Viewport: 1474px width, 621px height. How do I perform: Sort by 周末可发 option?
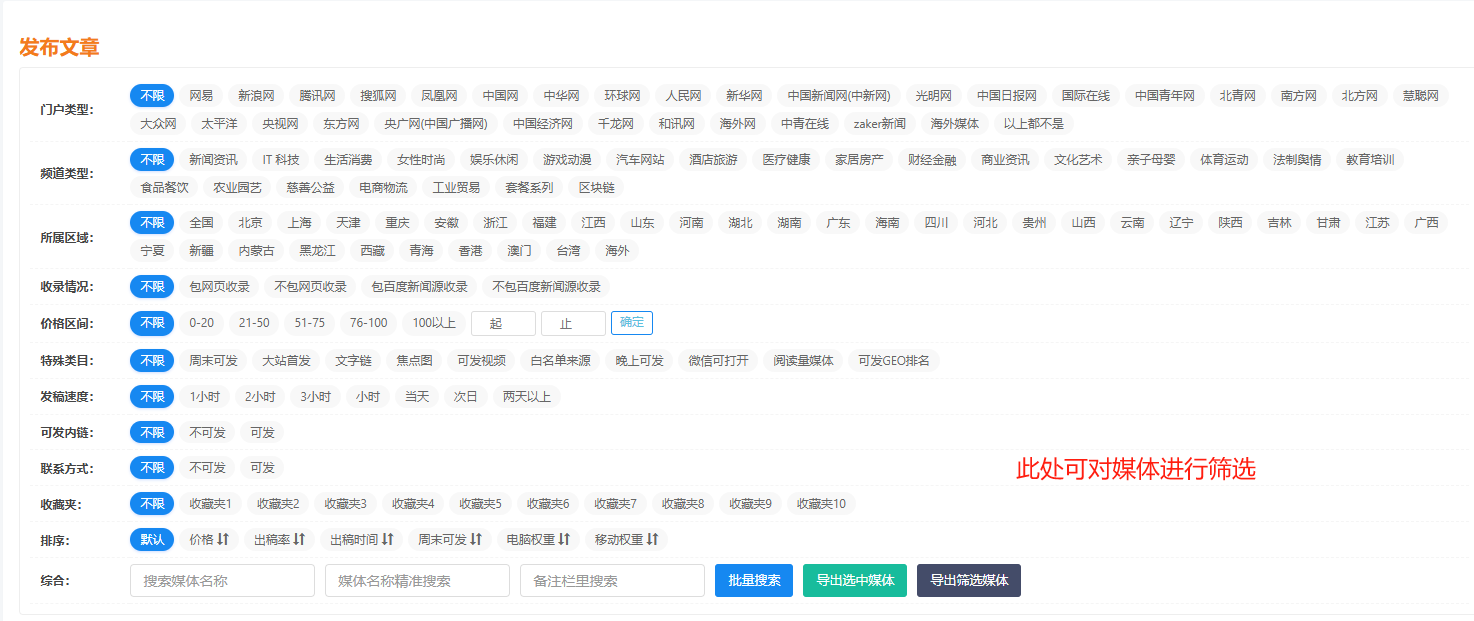coord(450,540)
